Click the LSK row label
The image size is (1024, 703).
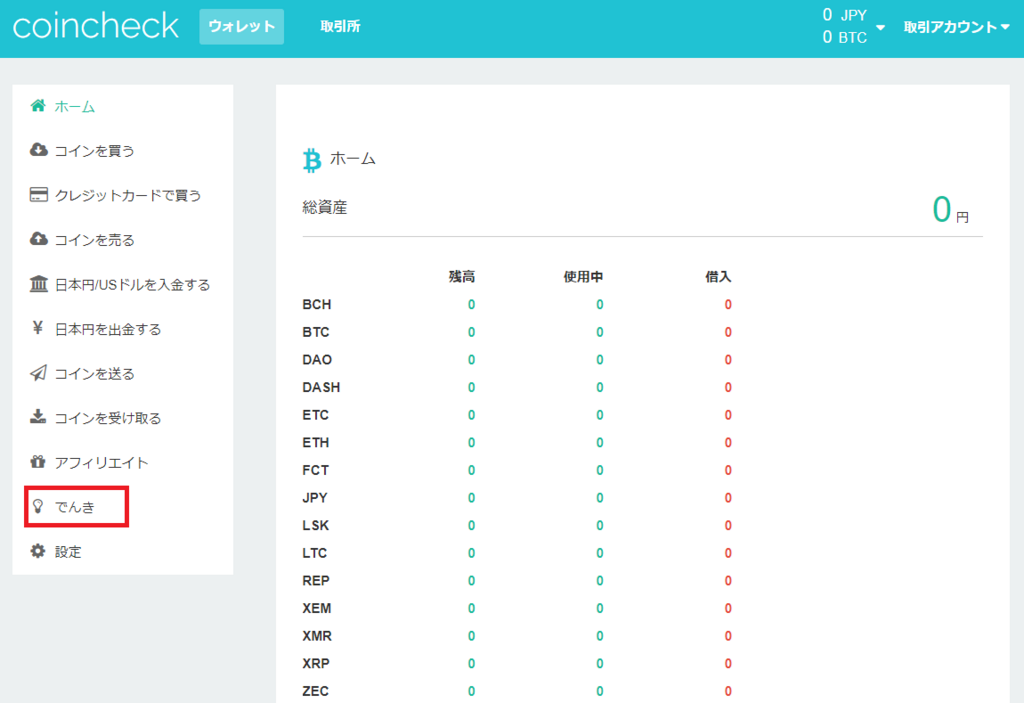315,525
